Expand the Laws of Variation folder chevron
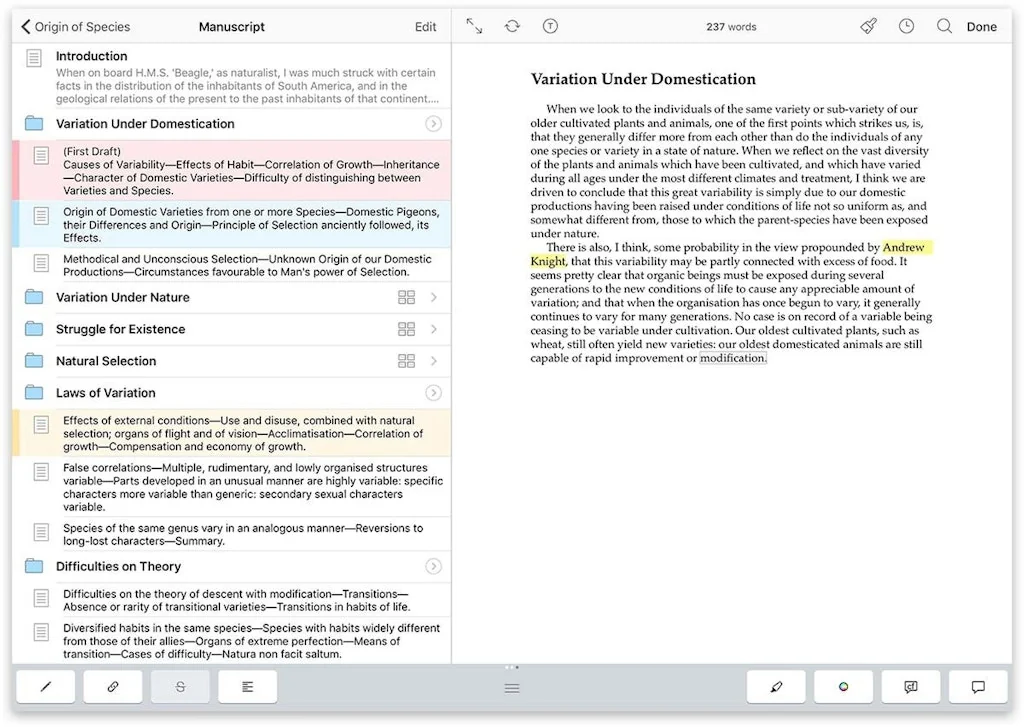Screen dimensions: 1024x727 pos(434,393)
